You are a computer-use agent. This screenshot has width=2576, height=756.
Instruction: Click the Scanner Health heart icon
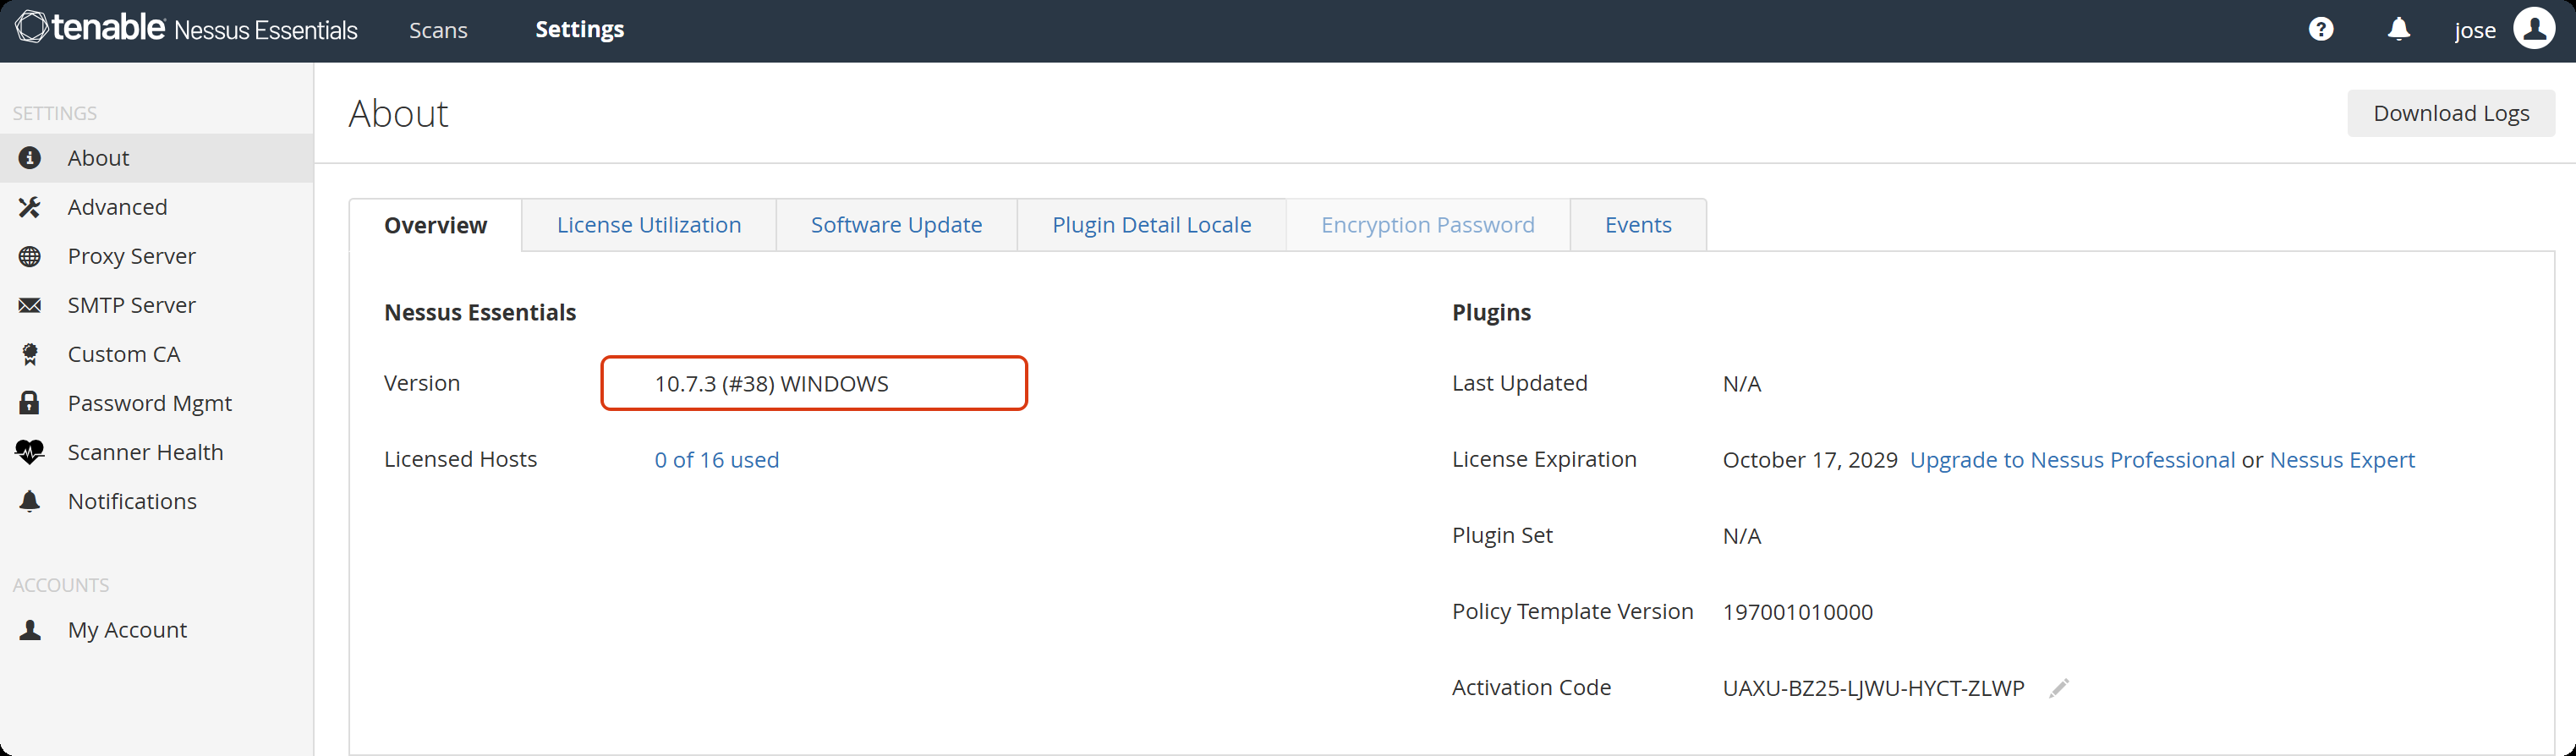click(x=30, y=452)
